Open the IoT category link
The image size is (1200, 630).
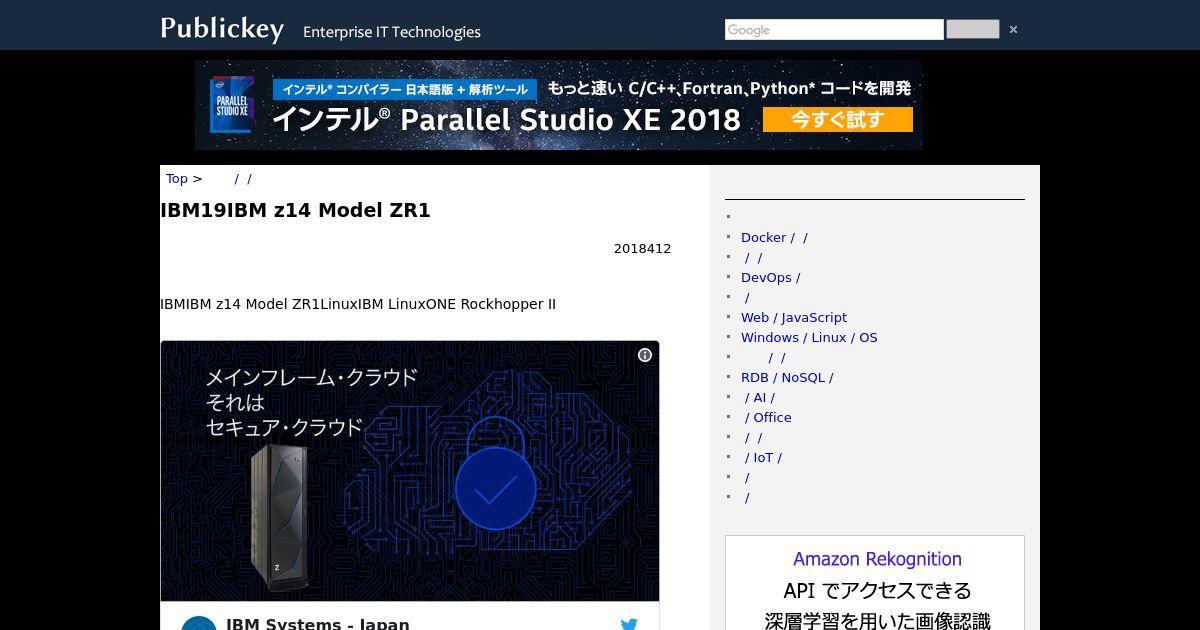(763, 458)
